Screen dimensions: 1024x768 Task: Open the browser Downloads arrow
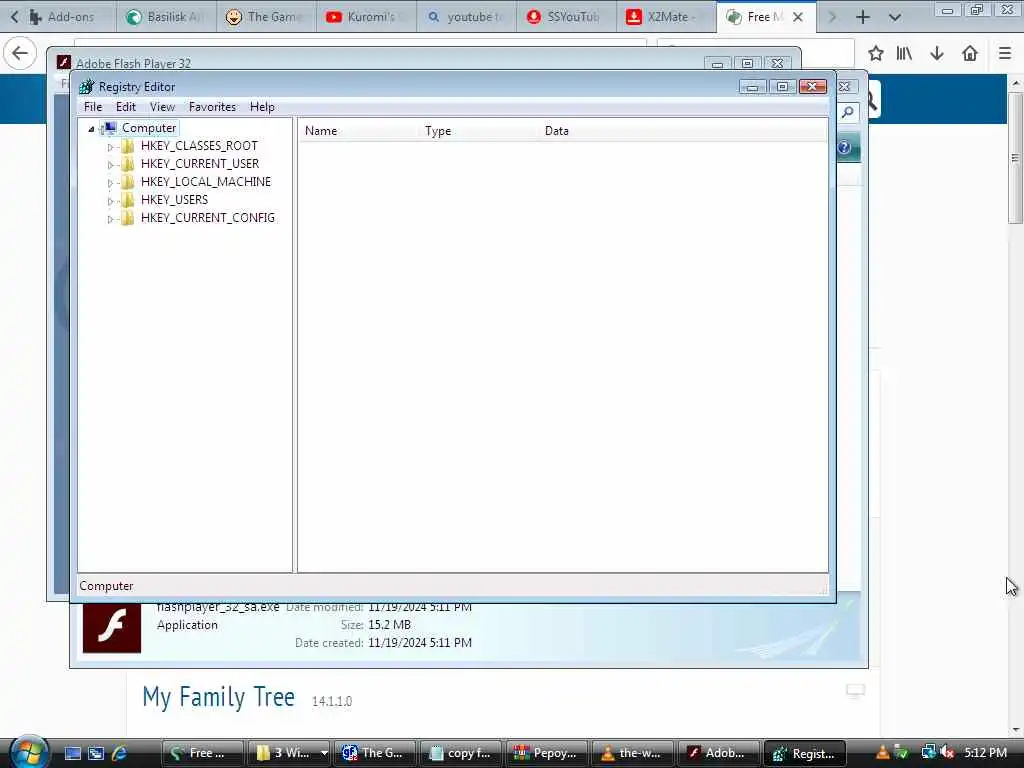coord(936,53)
